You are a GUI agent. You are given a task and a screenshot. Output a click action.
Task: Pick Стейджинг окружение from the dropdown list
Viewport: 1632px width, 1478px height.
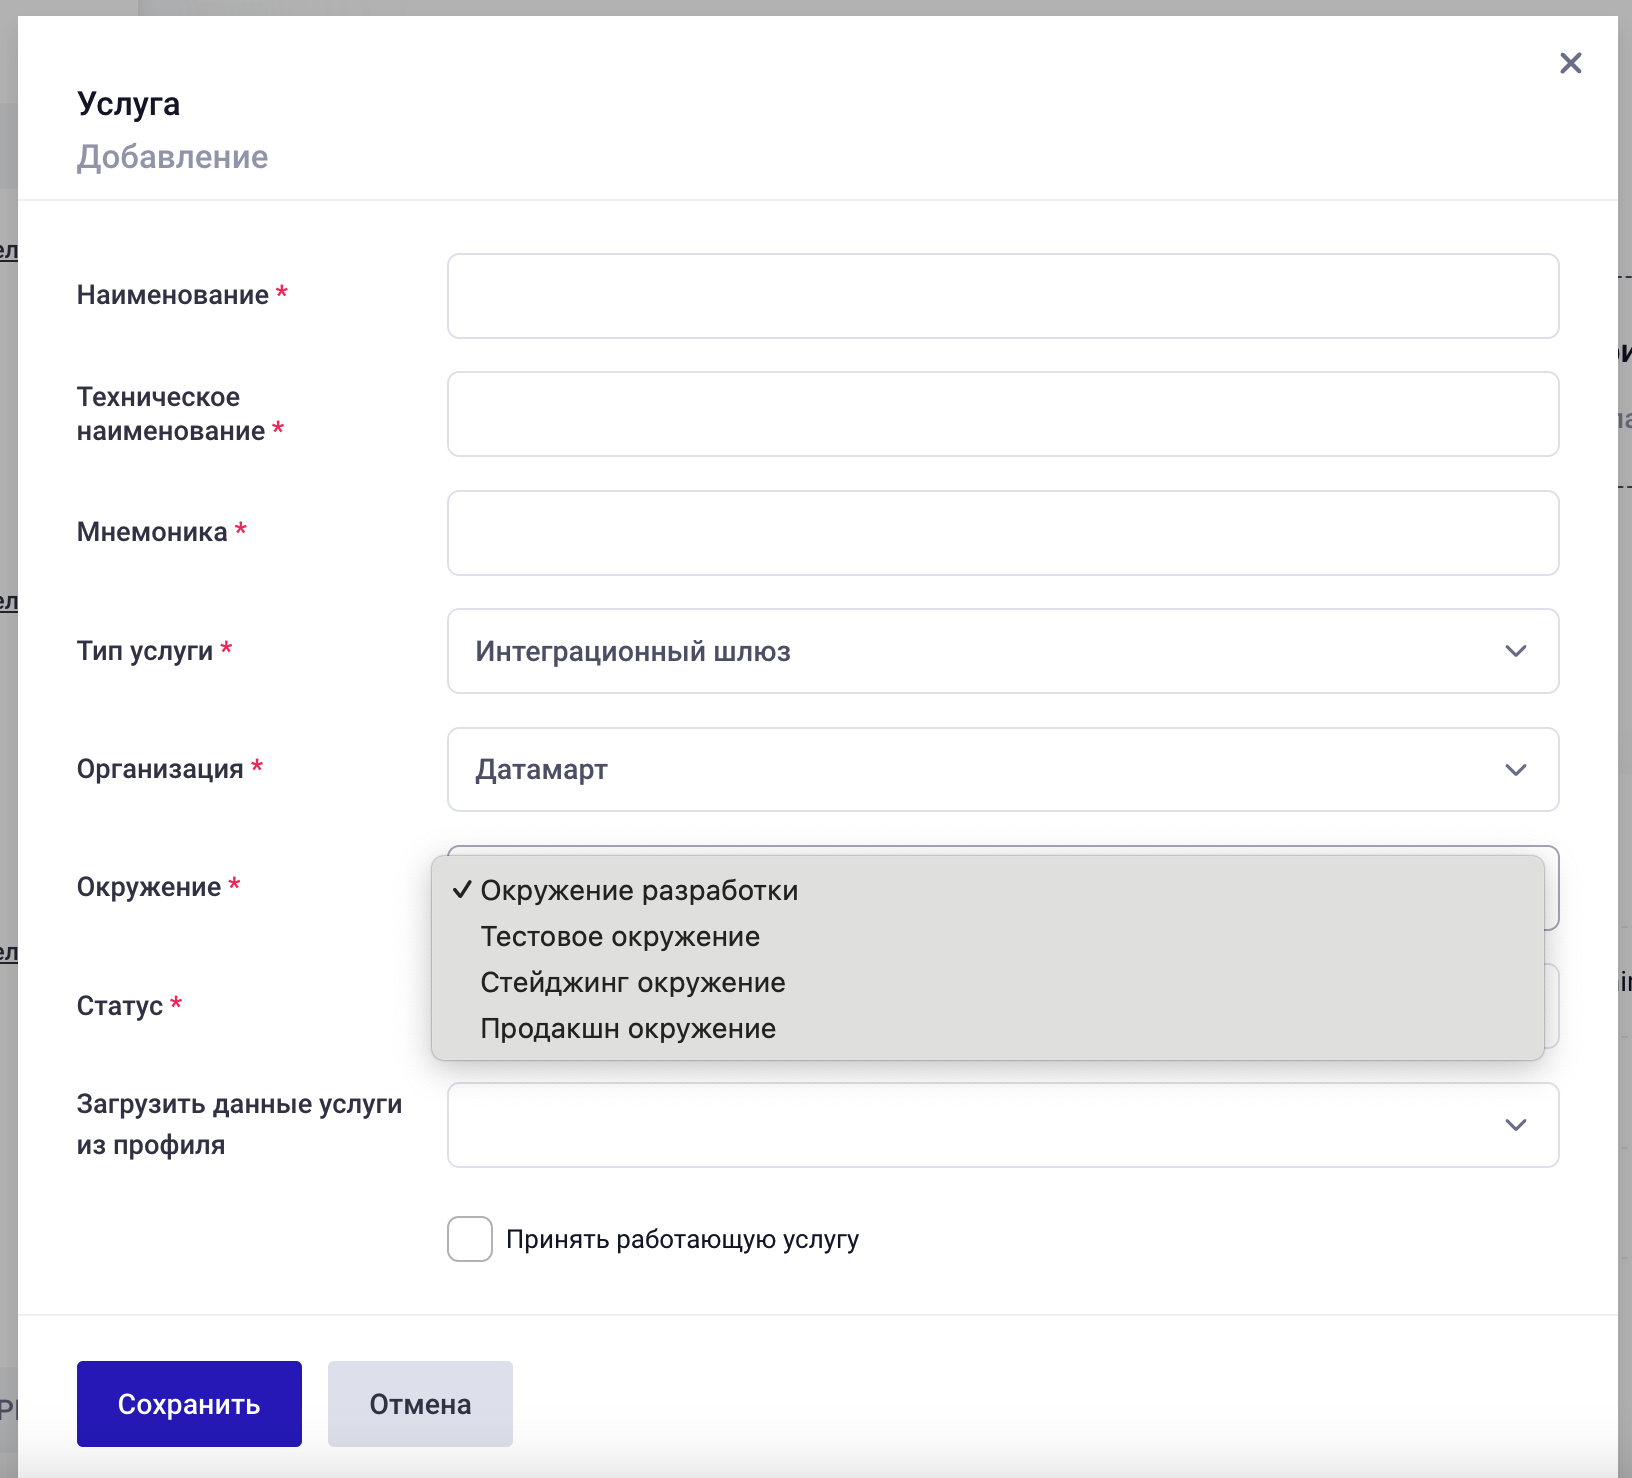(633, 983)
